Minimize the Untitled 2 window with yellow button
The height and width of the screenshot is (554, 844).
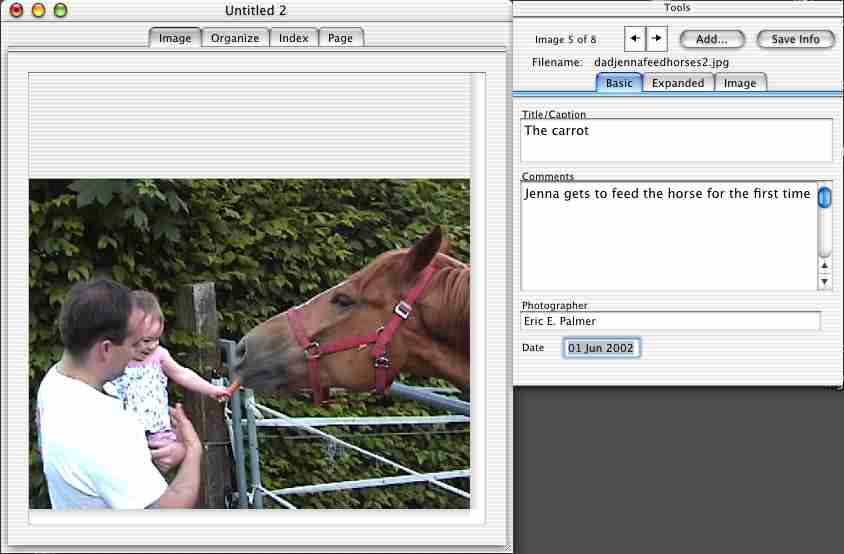38,10
